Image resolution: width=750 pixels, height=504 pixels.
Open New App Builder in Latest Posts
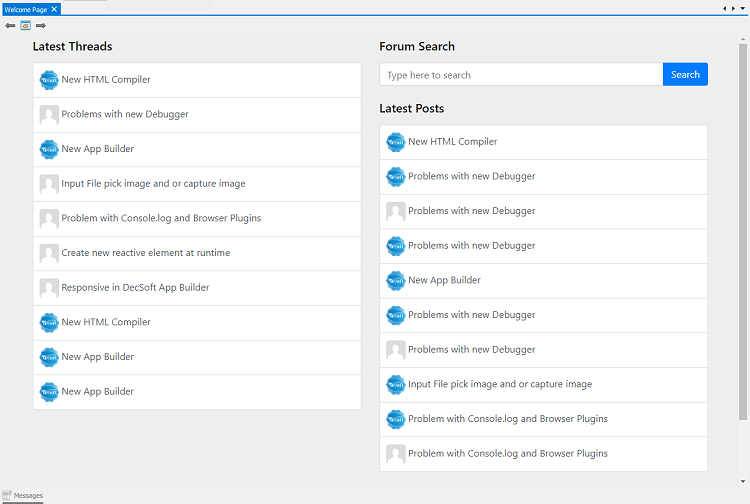pyautogui.click(x=444, y=281)
